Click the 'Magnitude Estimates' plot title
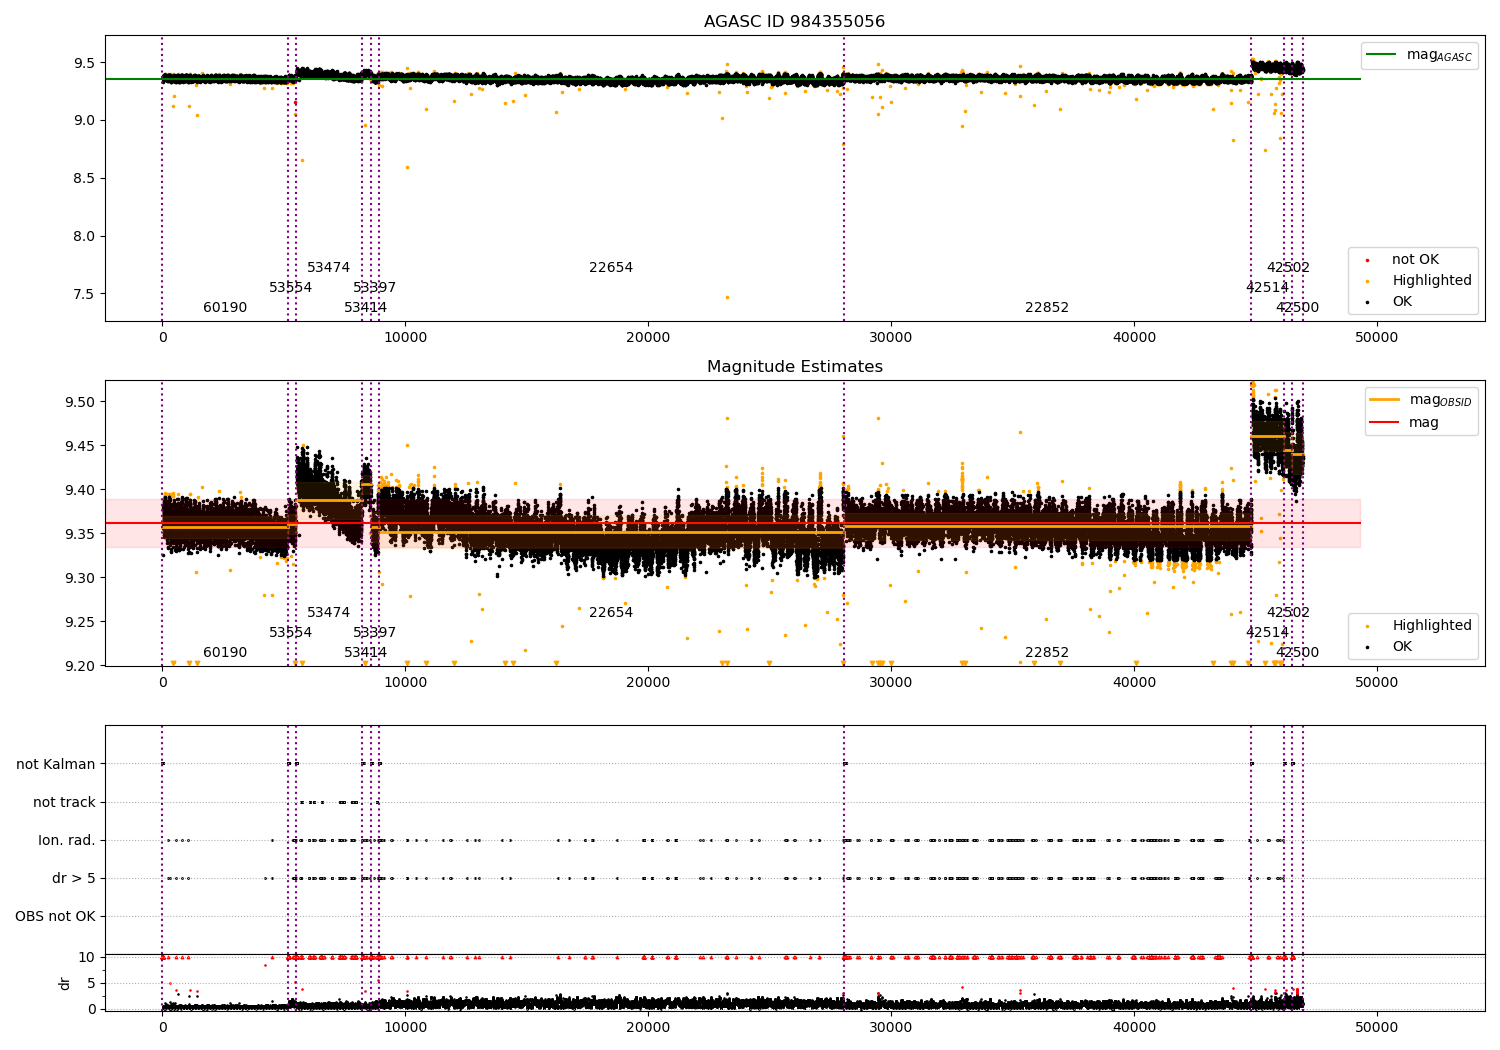This screenshot has width=1500, height=1050. 794,367
